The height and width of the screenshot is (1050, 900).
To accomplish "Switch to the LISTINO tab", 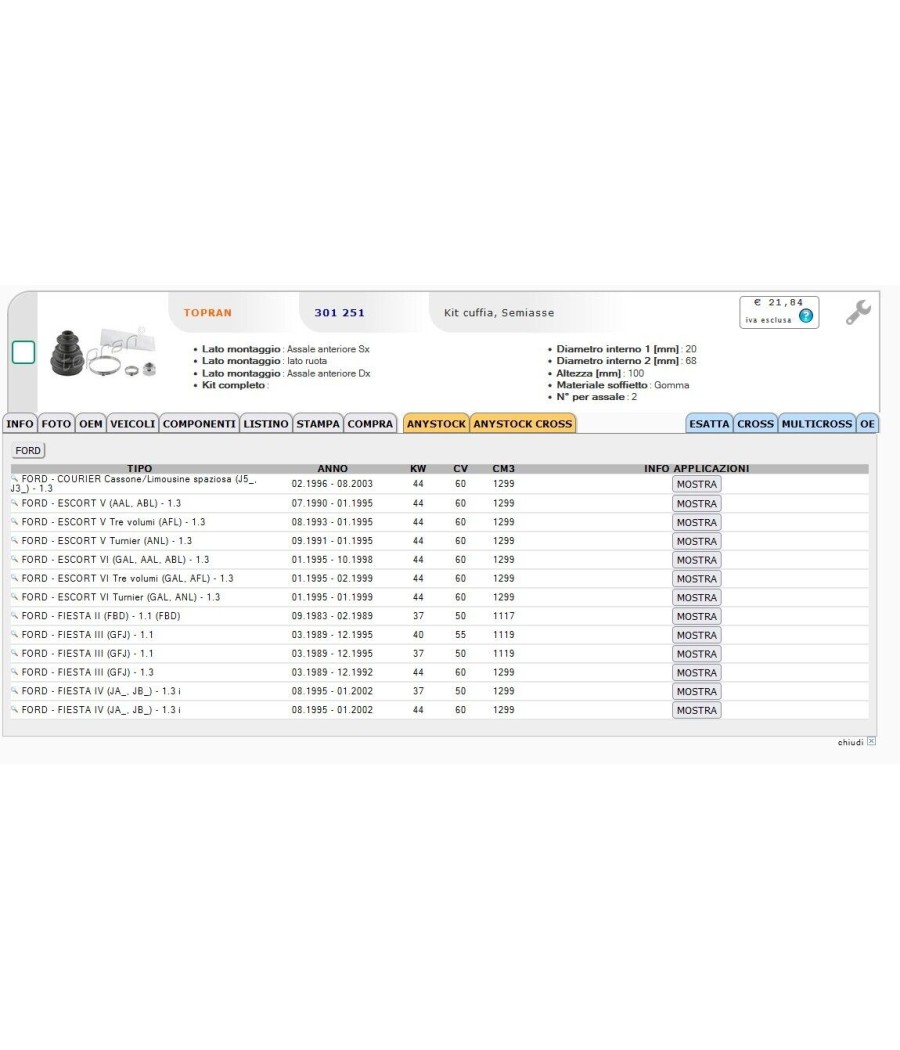I will pos(266,424).
